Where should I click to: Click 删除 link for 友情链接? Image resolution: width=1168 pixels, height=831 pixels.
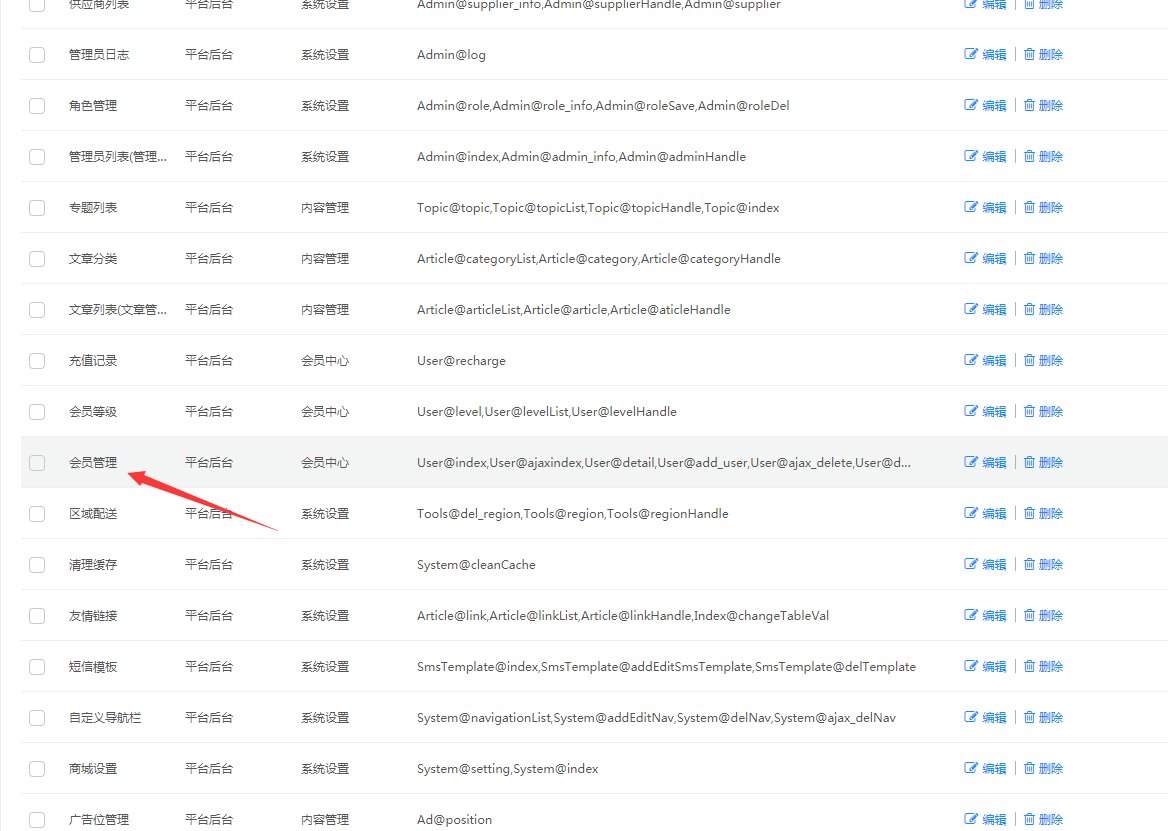click(1050, 616)
